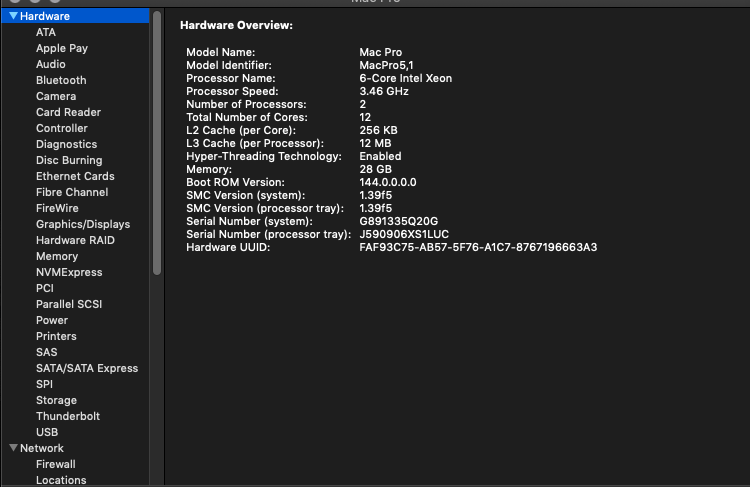Open Card Reader details
Viewport: 750px width, 487px height.
[x=68, y=112]
